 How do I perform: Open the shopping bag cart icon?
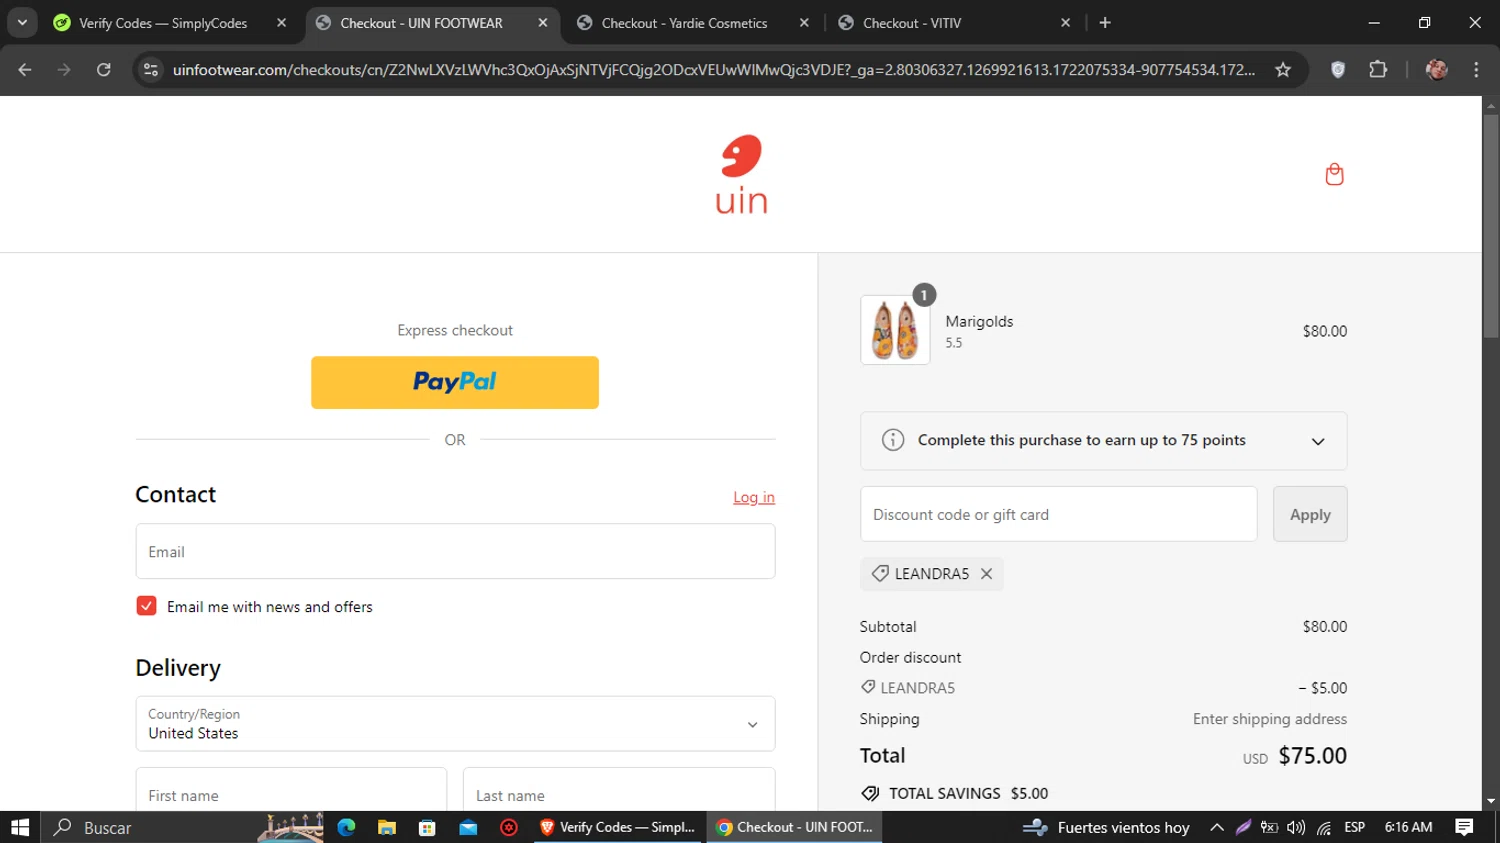(1334, 174)
